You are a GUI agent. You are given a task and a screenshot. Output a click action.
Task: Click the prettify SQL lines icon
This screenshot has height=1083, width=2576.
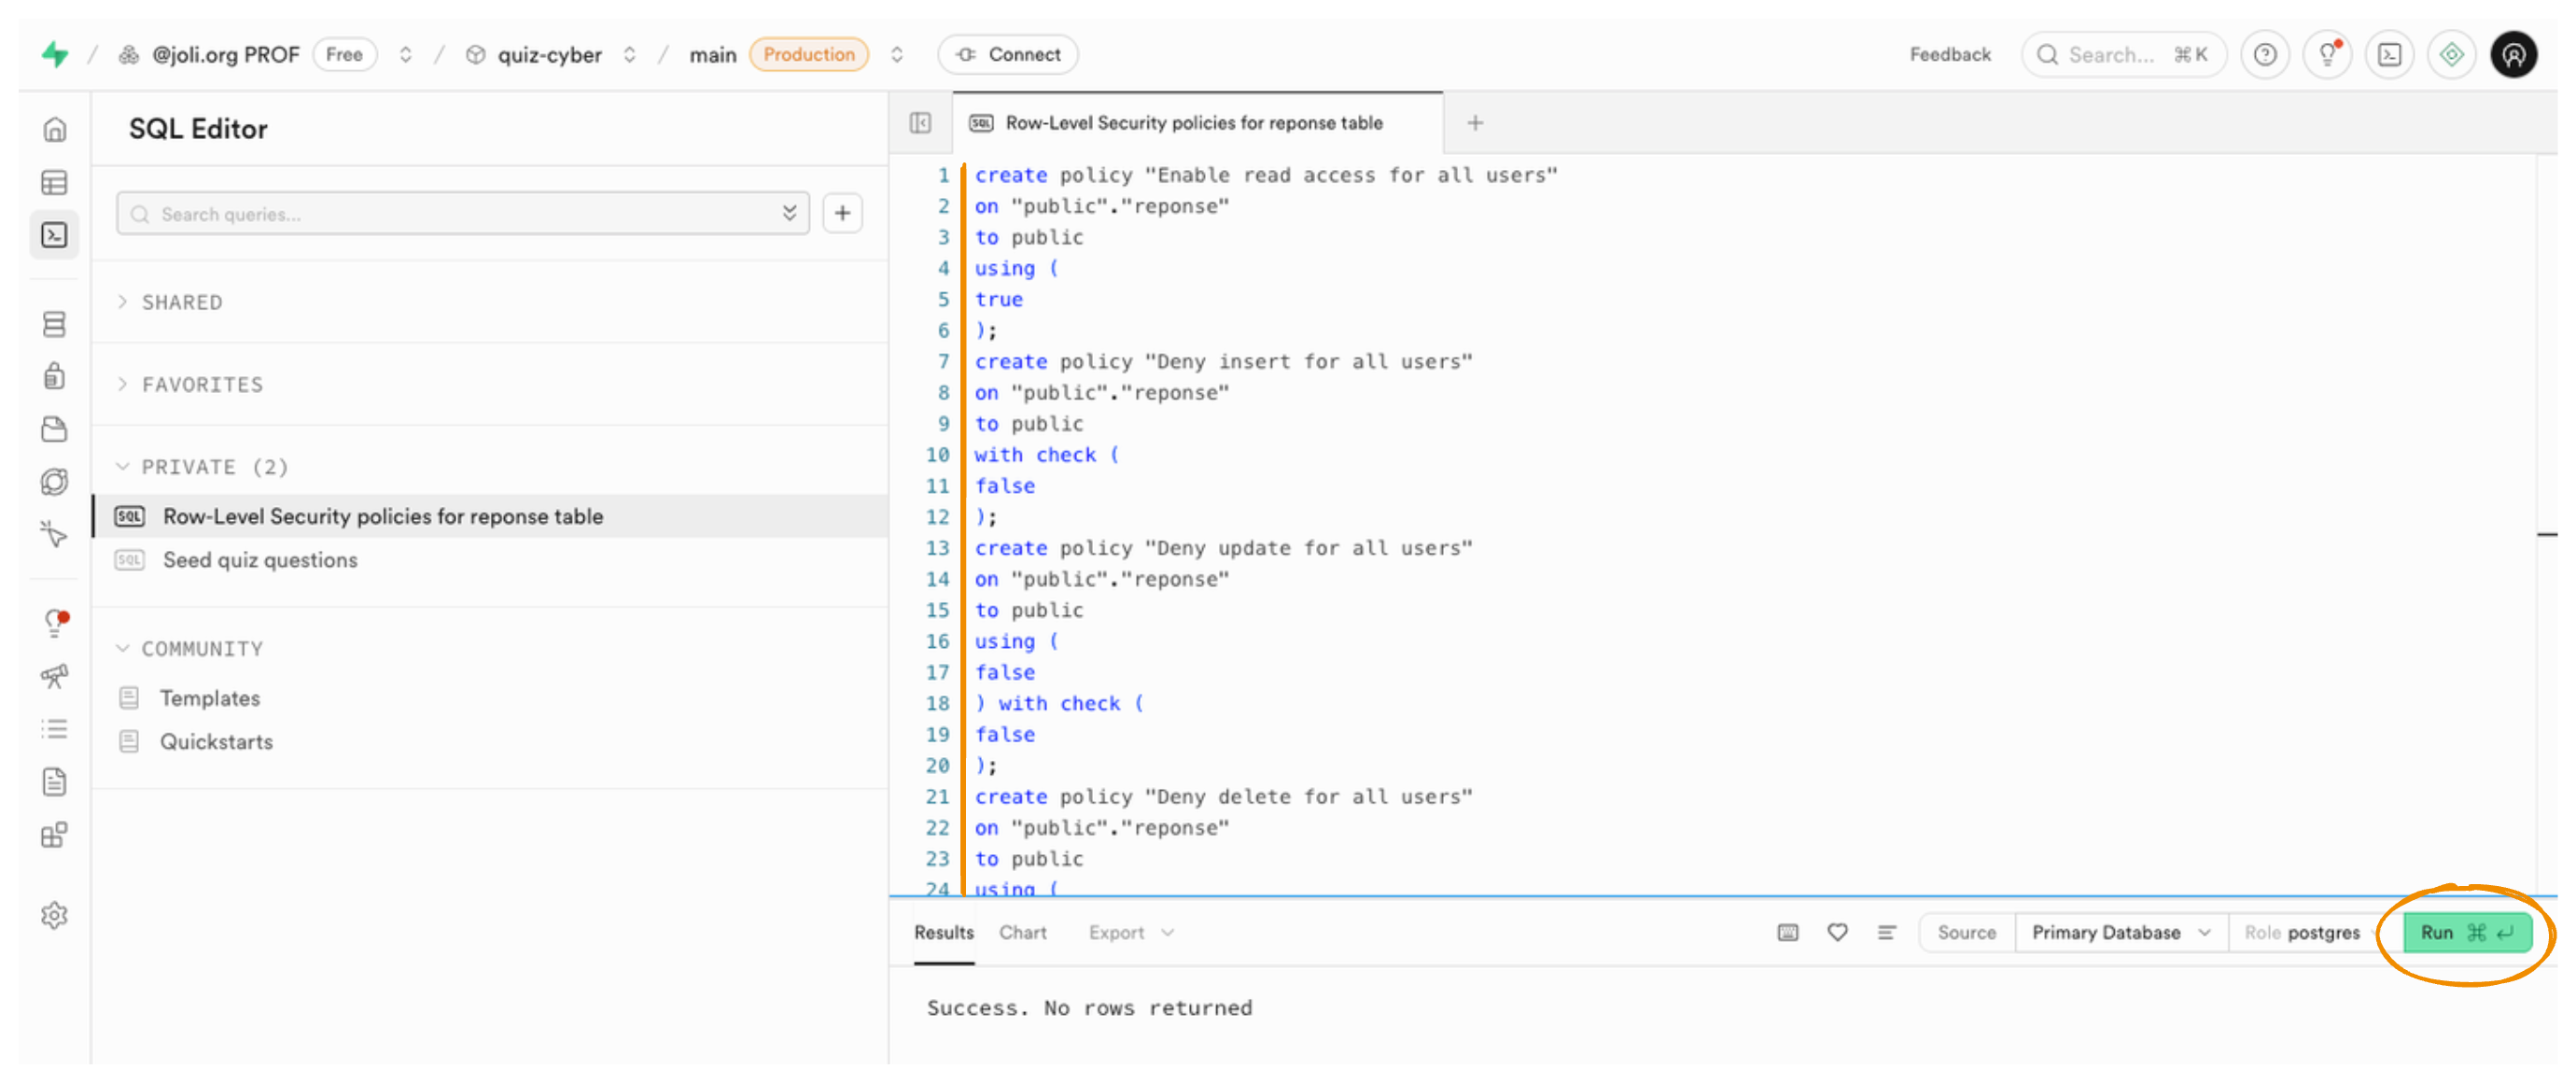click(x=1886, y=932)
